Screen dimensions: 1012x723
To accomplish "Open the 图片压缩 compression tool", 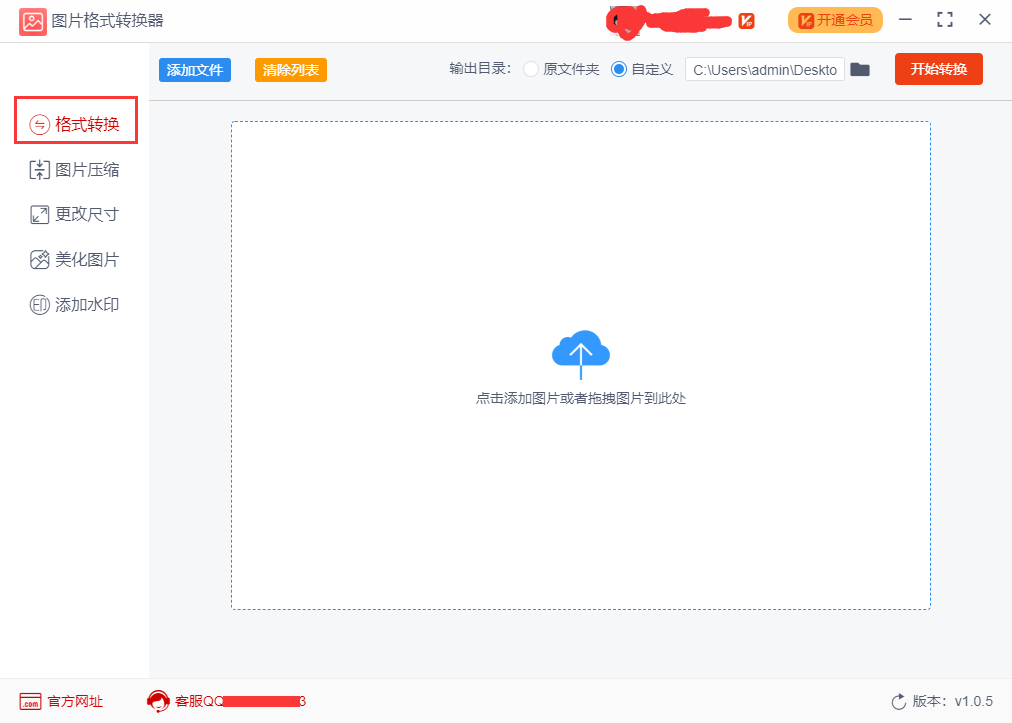I will pyautogui.click(x=75, y=169).
